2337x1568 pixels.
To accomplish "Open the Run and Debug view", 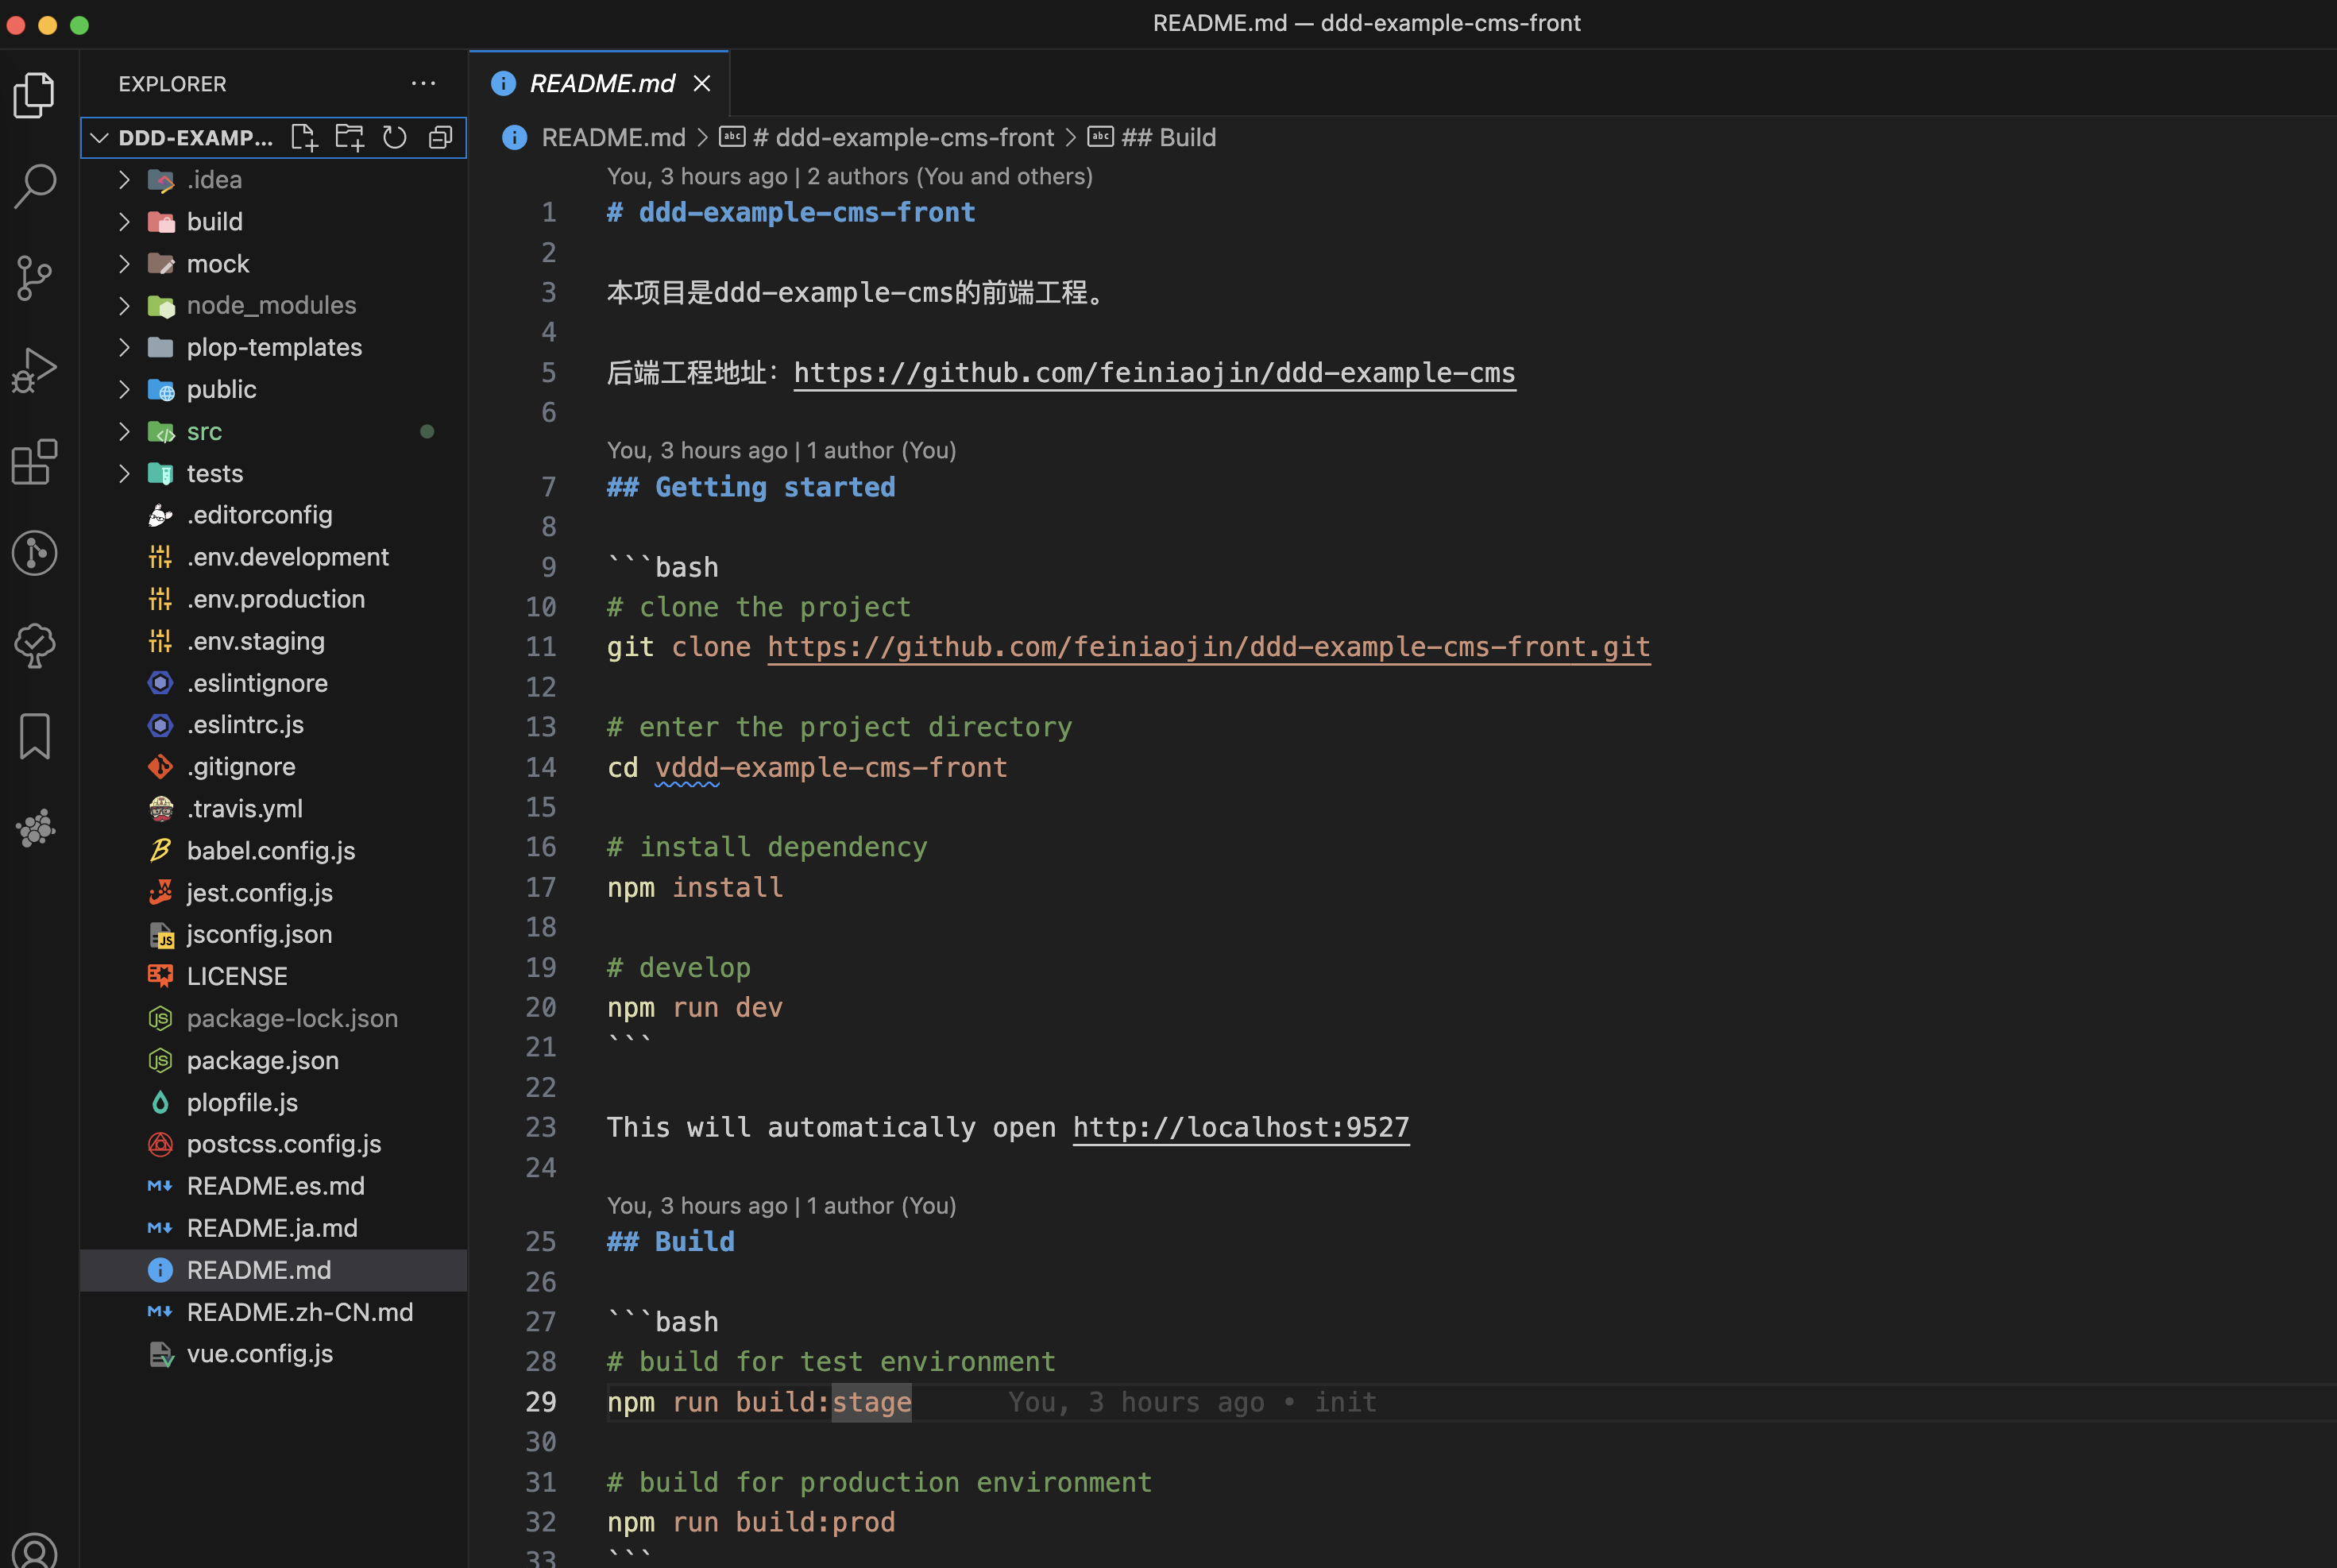I will tap(35, 370).
